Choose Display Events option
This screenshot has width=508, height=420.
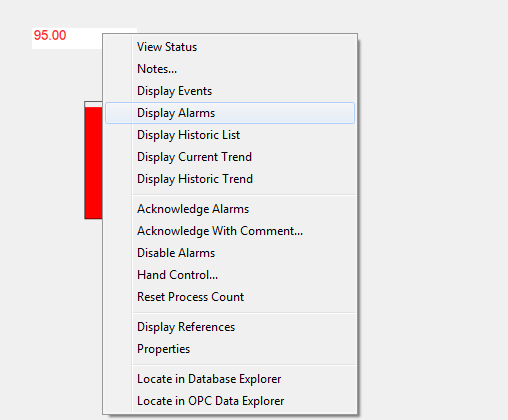(230, 91)
